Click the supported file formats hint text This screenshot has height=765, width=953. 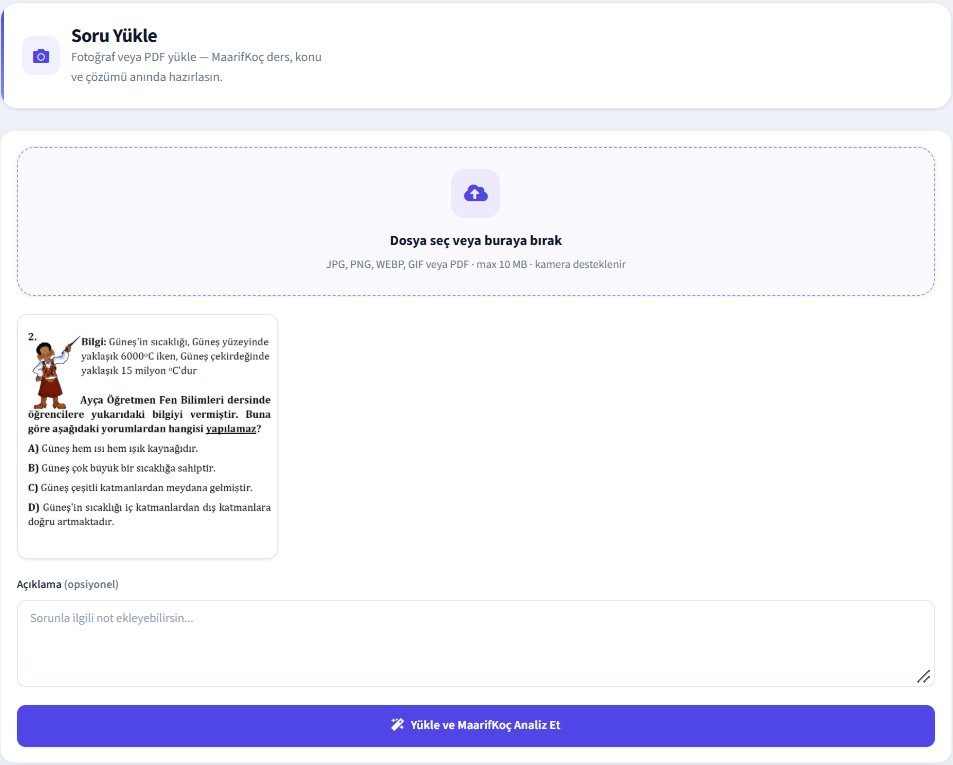click(475, 264)
